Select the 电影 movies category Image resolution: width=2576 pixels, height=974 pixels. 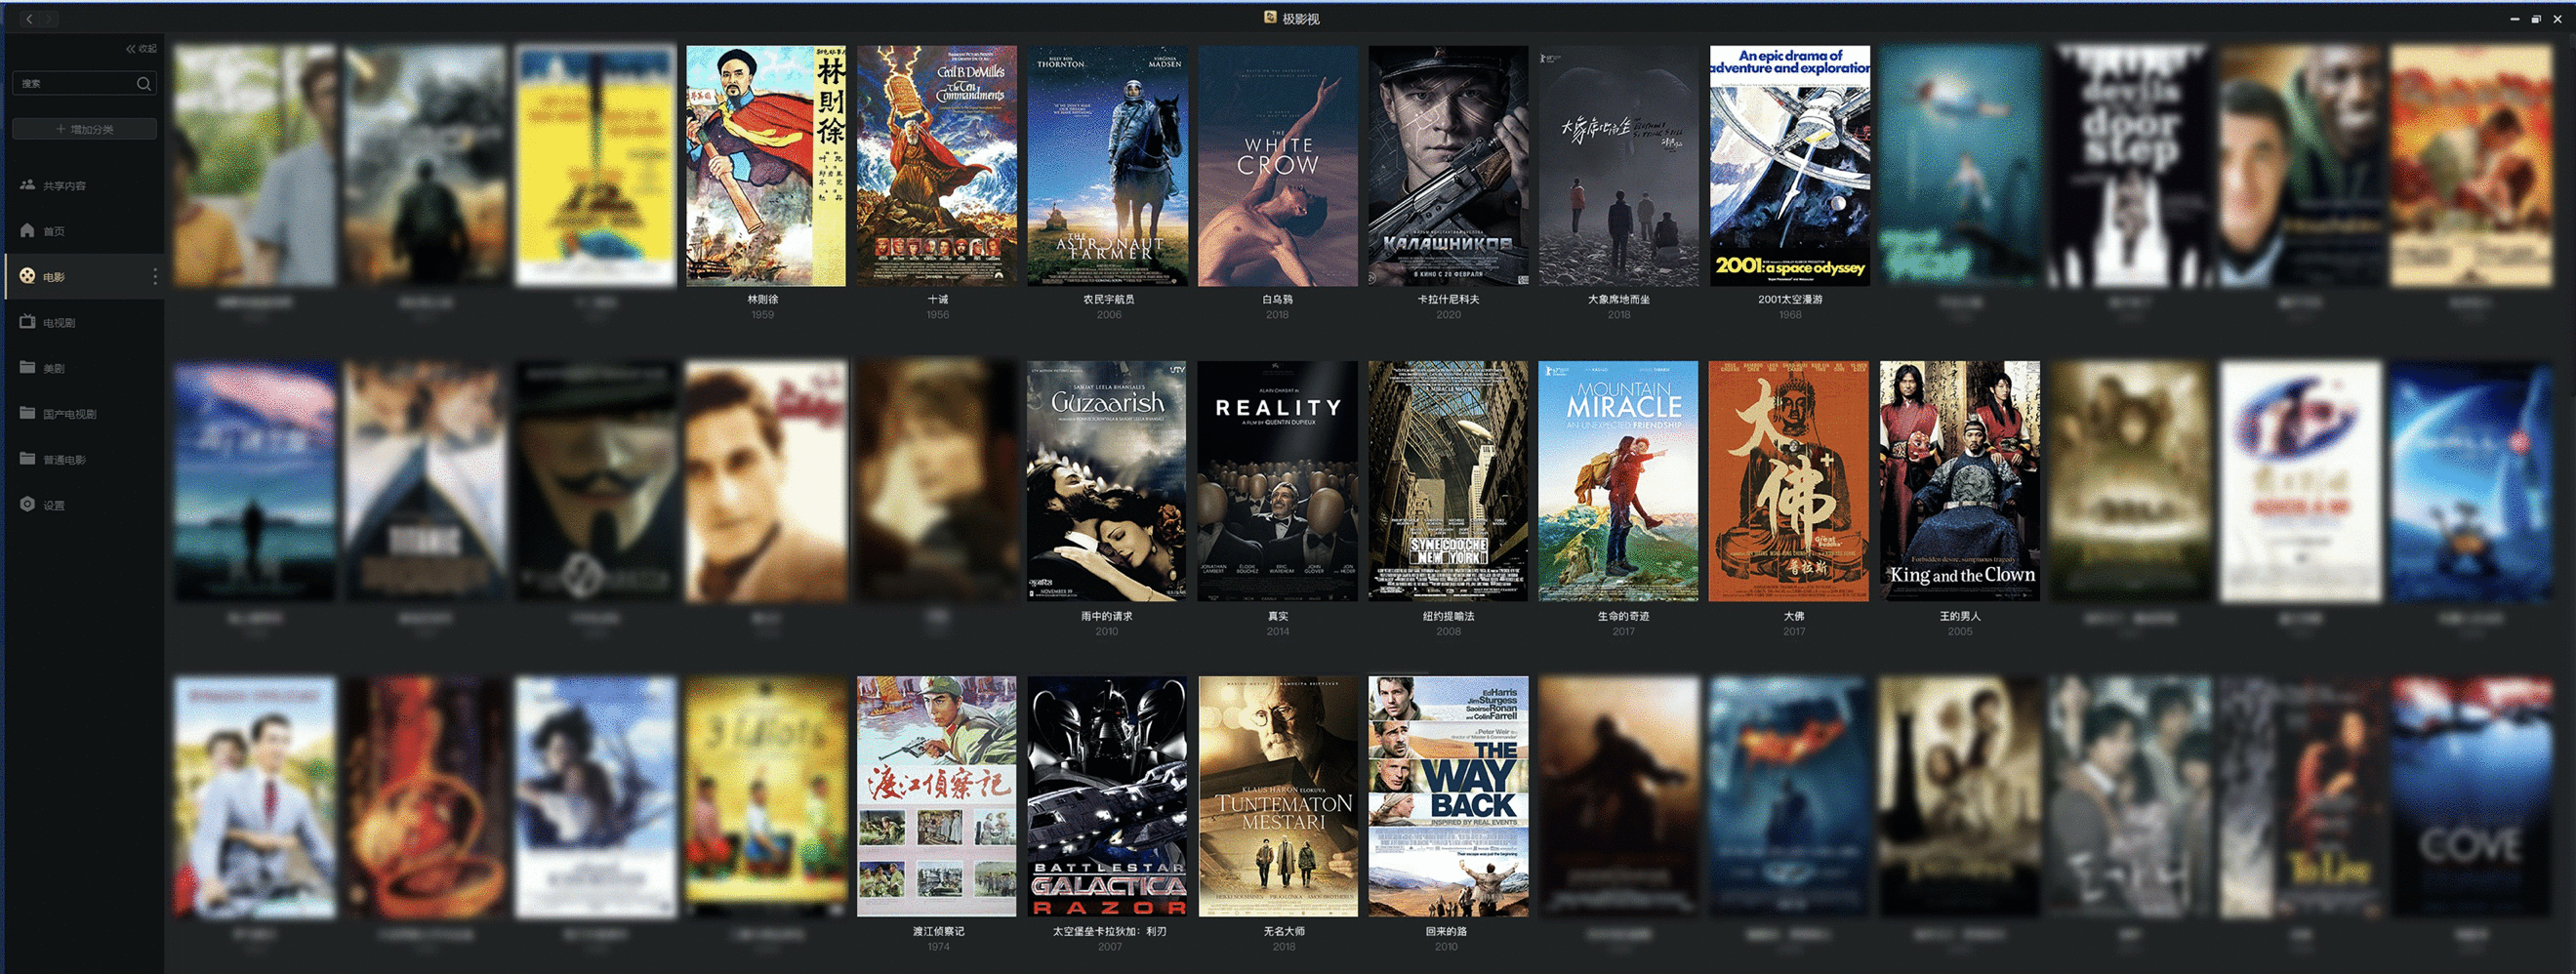(x=54, y=277)
